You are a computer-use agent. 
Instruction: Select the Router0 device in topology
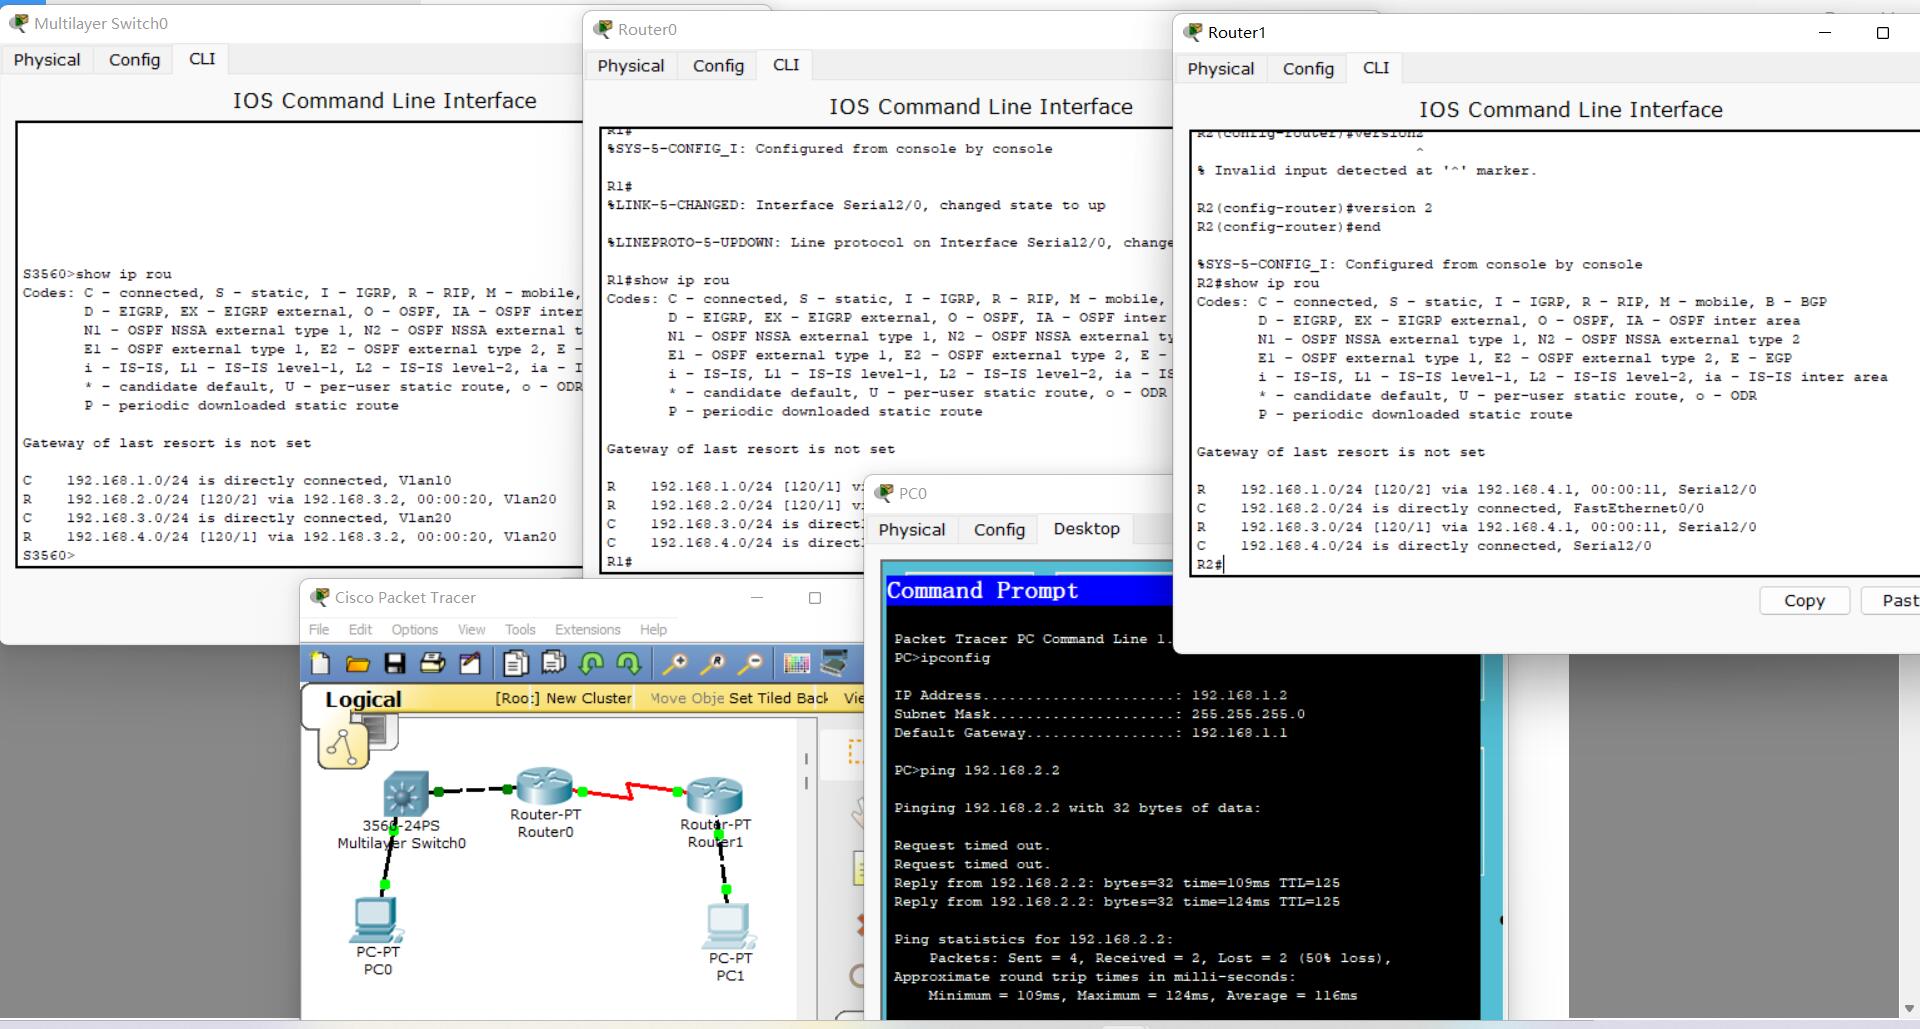[544, 786]
